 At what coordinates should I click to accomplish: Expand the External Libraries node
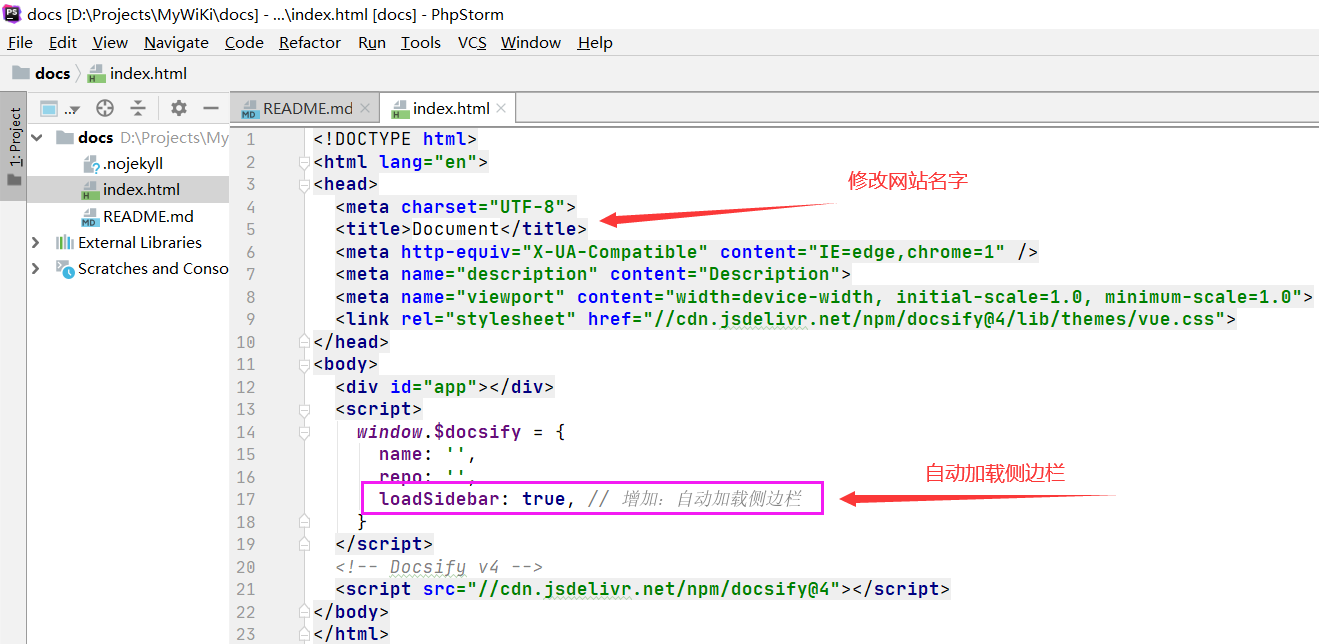pyautogui.click(x=37, y=242)
